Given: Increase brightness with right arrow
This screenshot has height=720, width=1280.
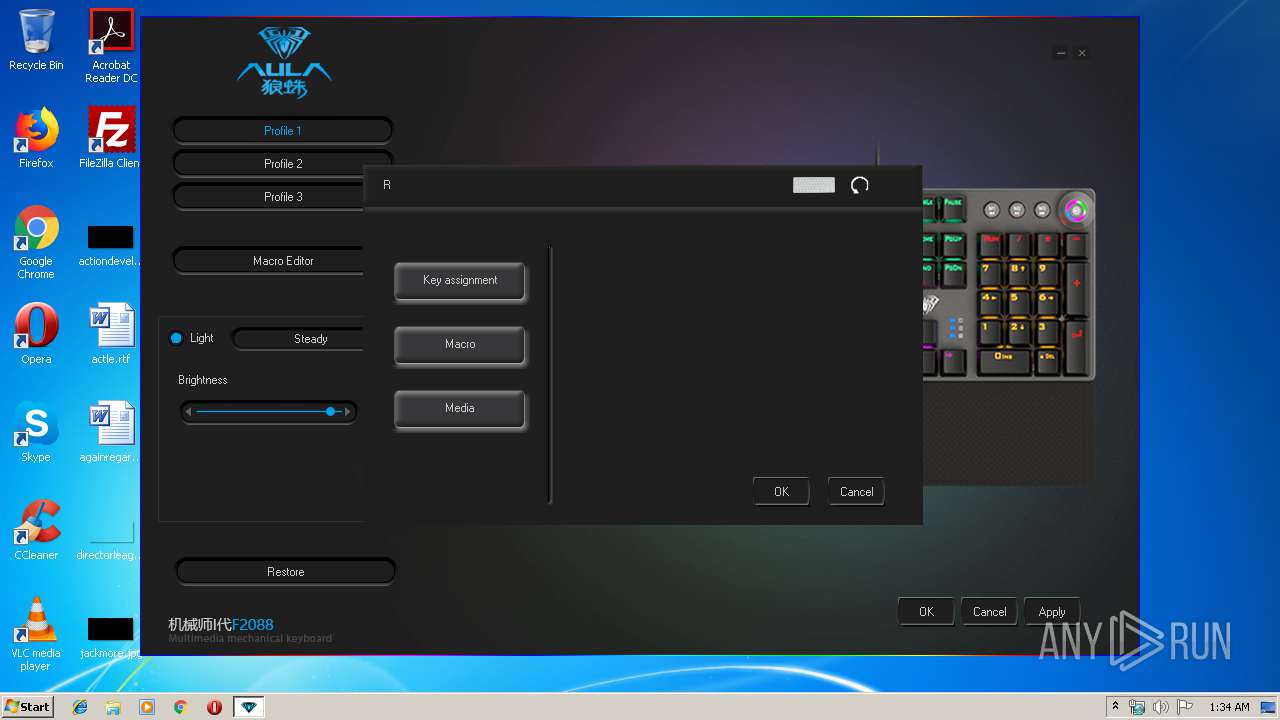Looking at the screenshot, I should [347, 412].
